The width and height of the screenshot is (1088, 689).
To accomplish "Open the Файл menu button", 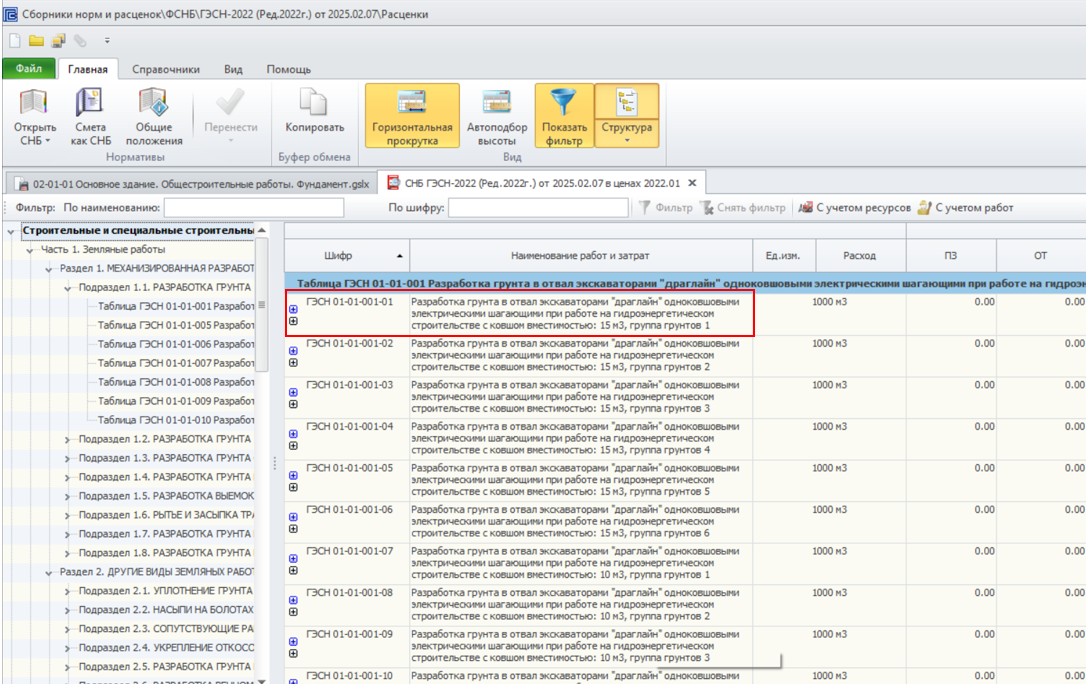I will pyautogui.click(x=29, y=69).
